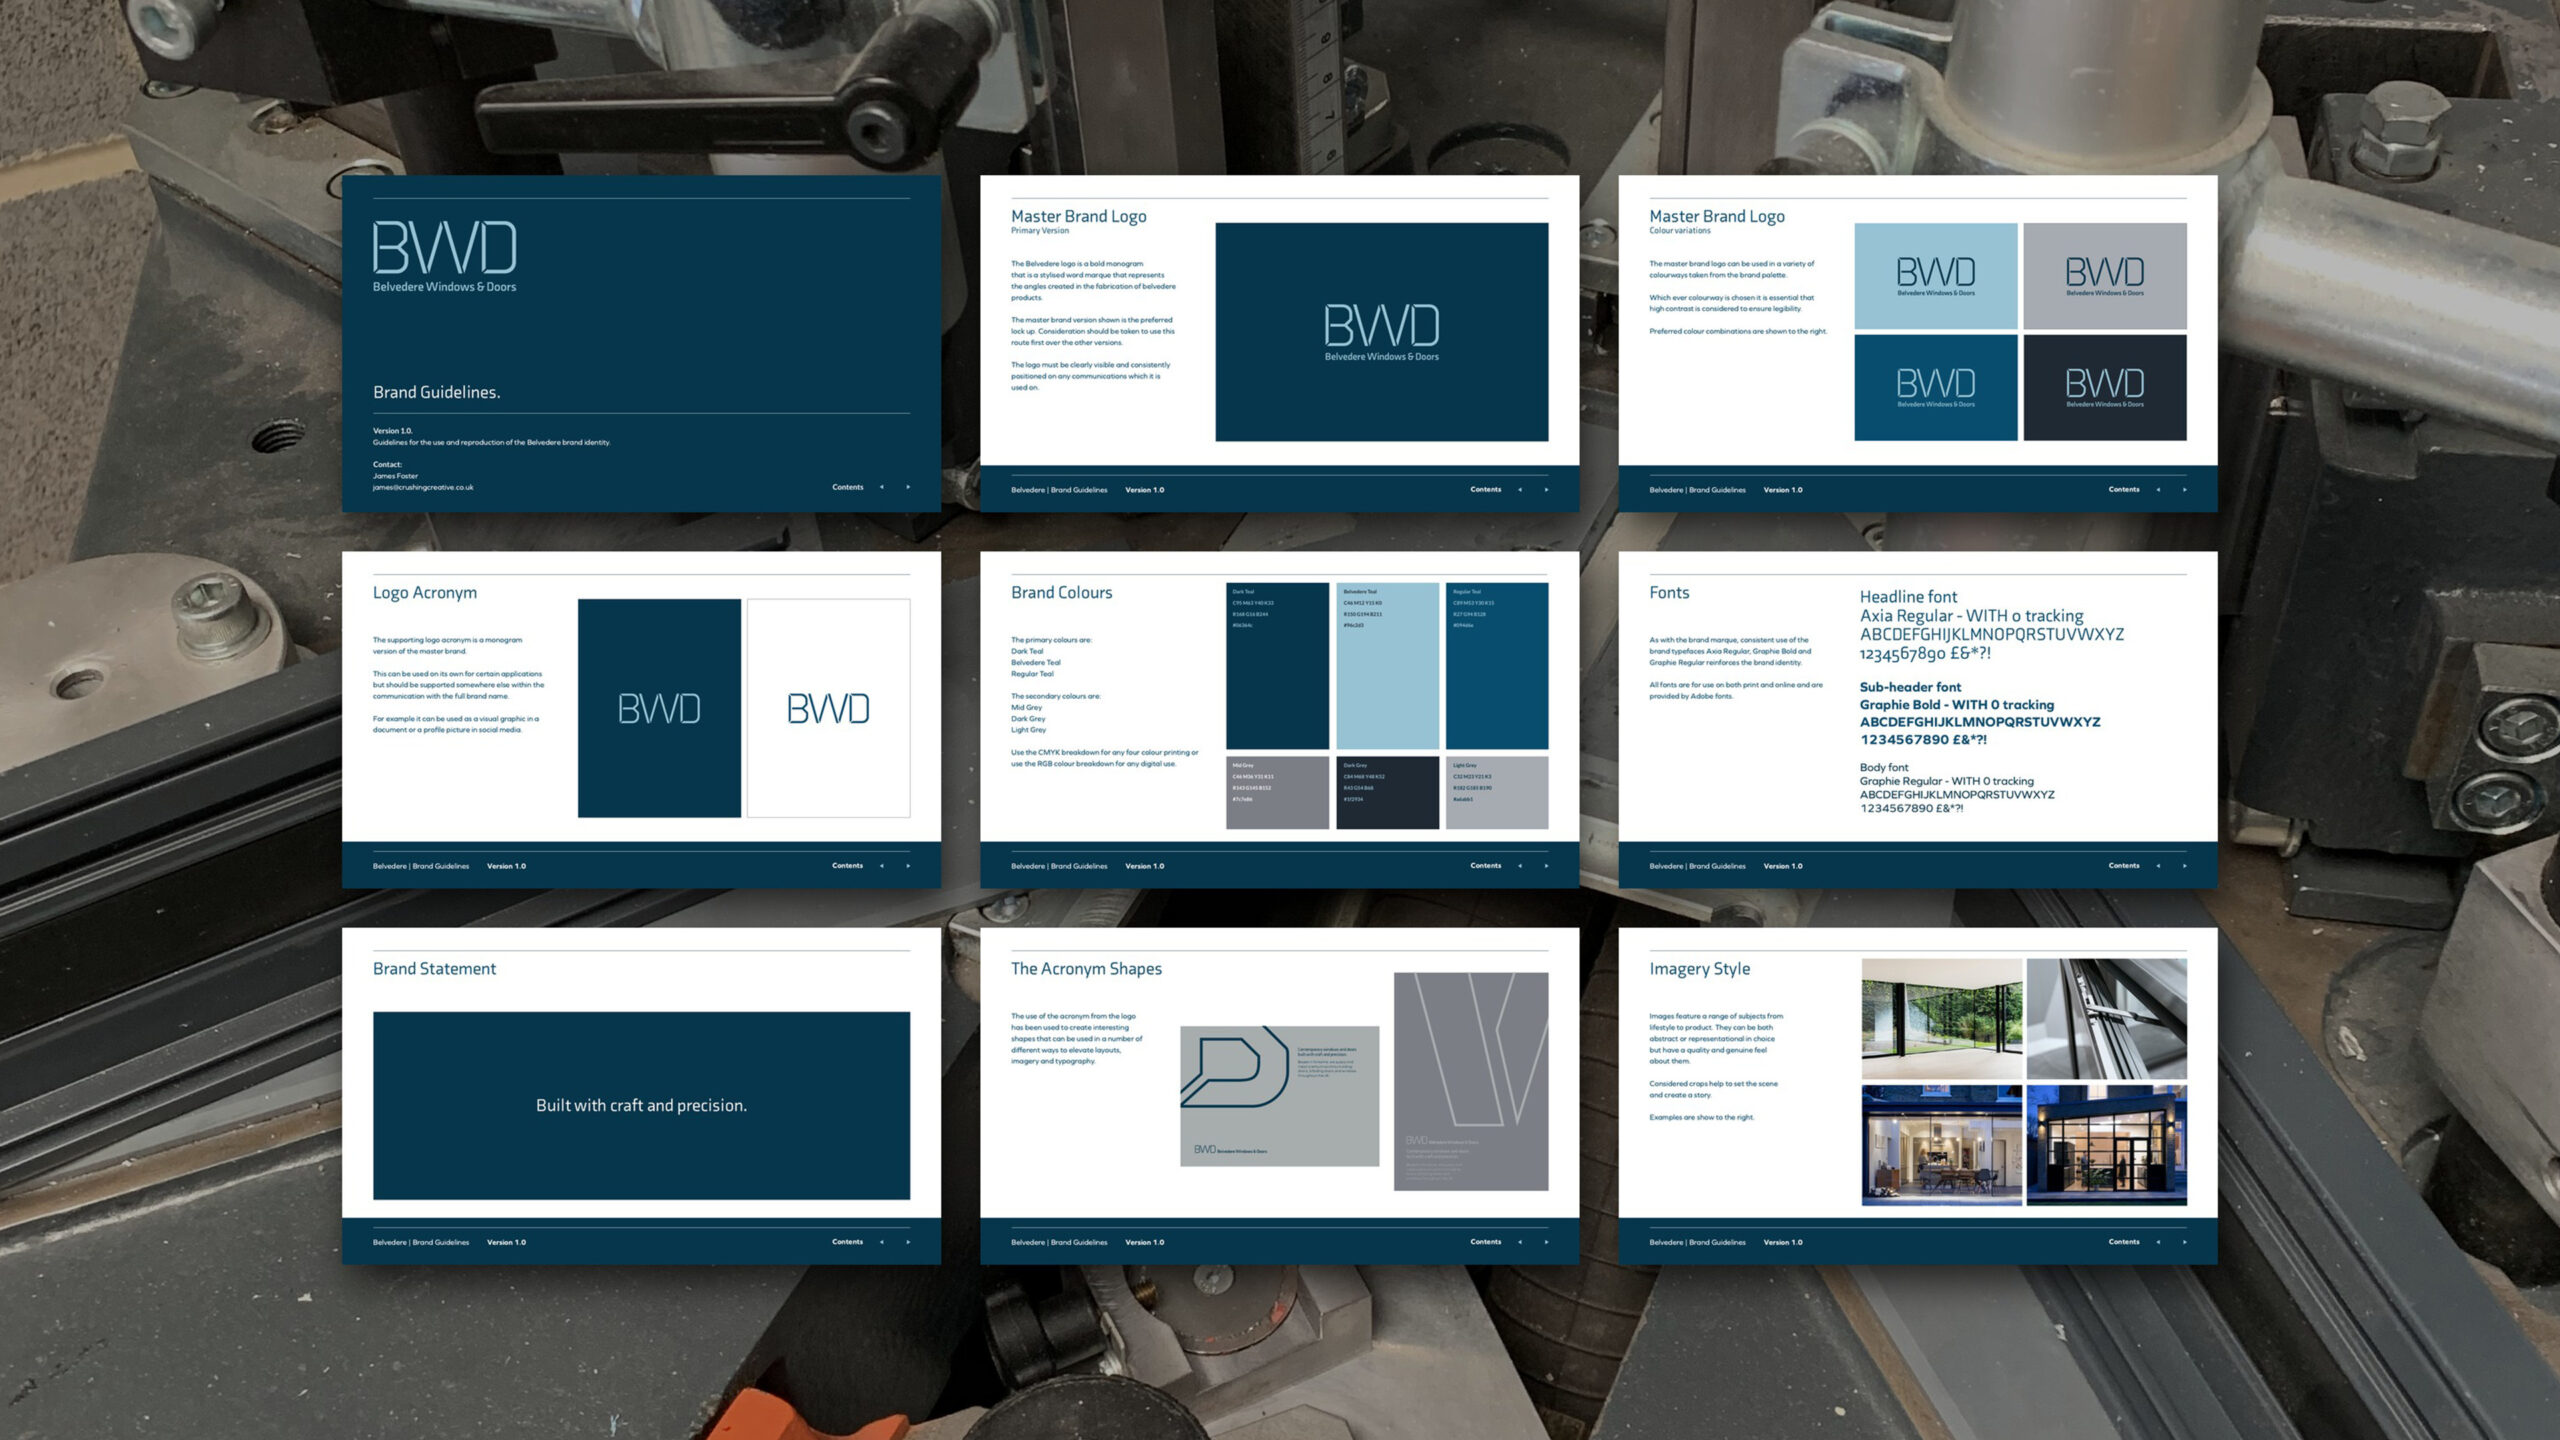Open the glass room garden view photo
Viewport: 2560px width, 1440px height.
coord(1941,1018)
